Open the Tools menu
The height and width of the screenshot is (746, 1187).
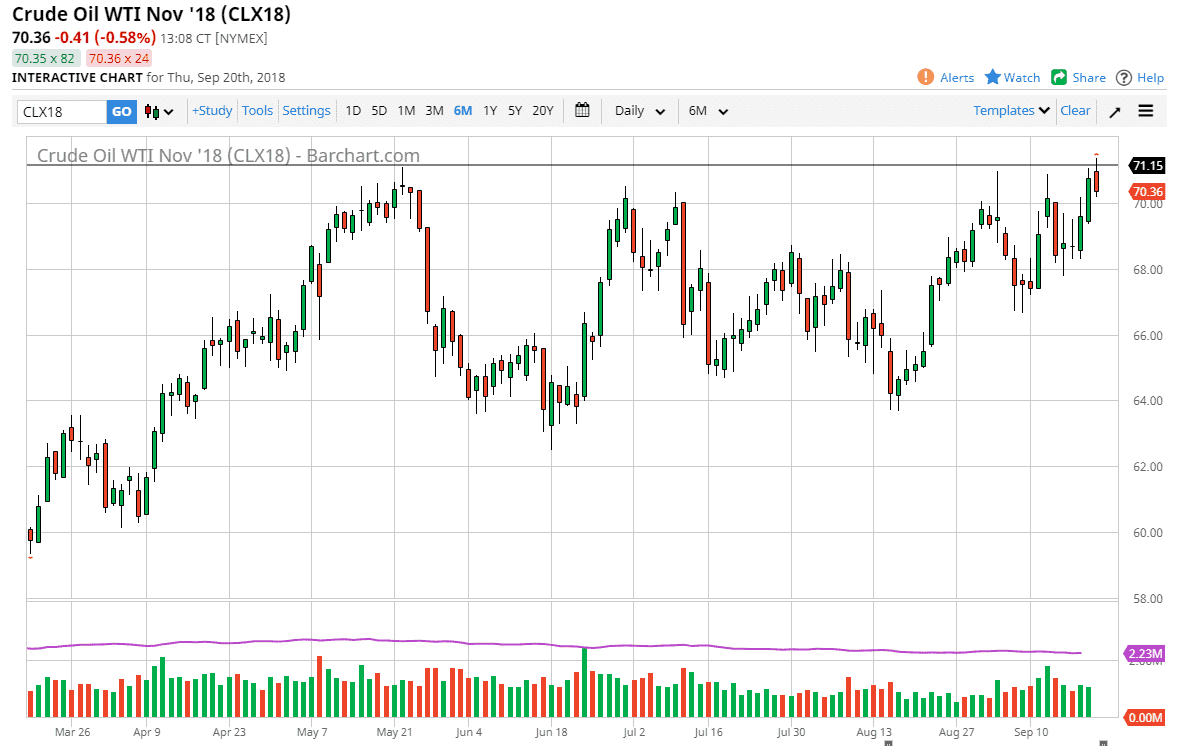[257, 111]
